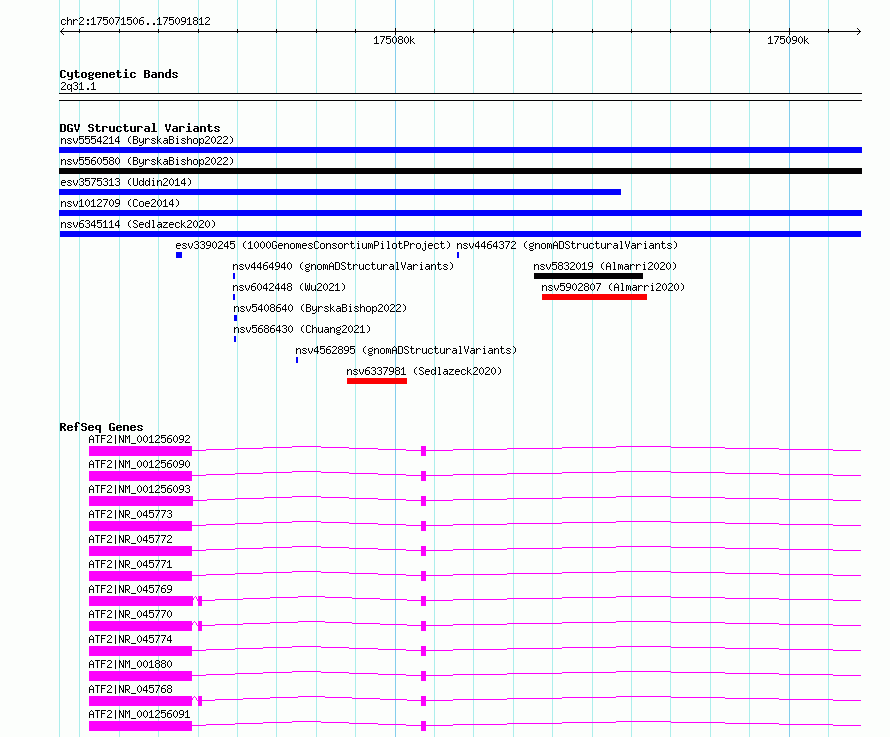Open nsv6345114 (Sedlazeck2020) variant label
The image size is (890, 737).
138,224
